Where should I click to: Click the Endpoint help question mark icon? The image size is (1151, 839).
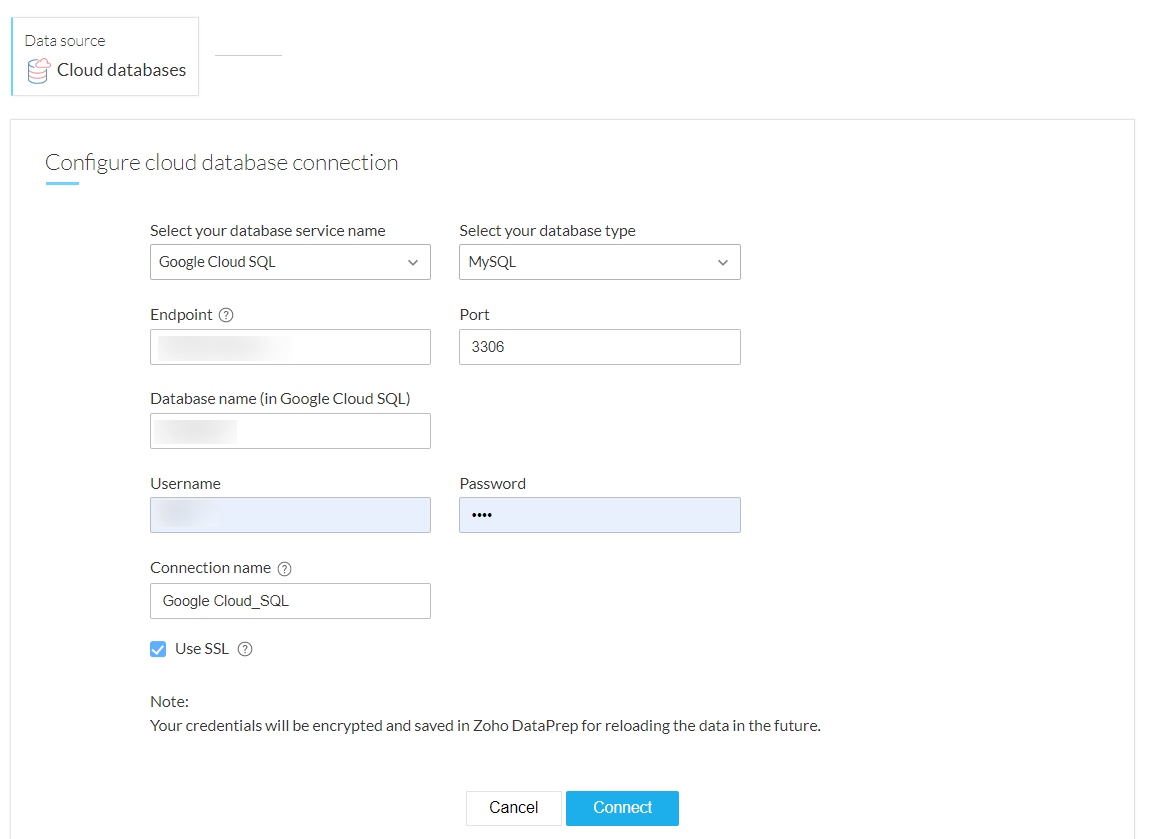click(x=226, y=315)
